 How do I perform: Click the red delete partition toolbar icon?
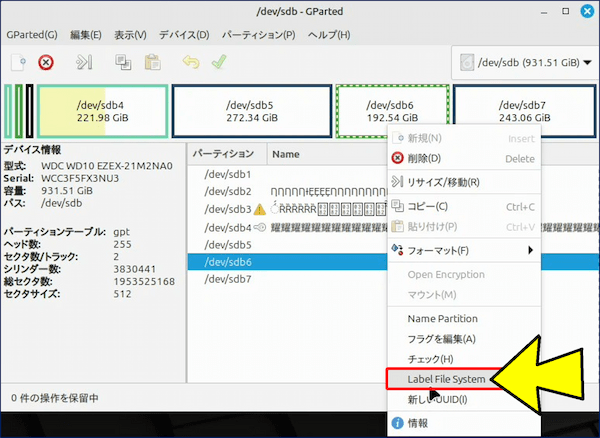46,62
